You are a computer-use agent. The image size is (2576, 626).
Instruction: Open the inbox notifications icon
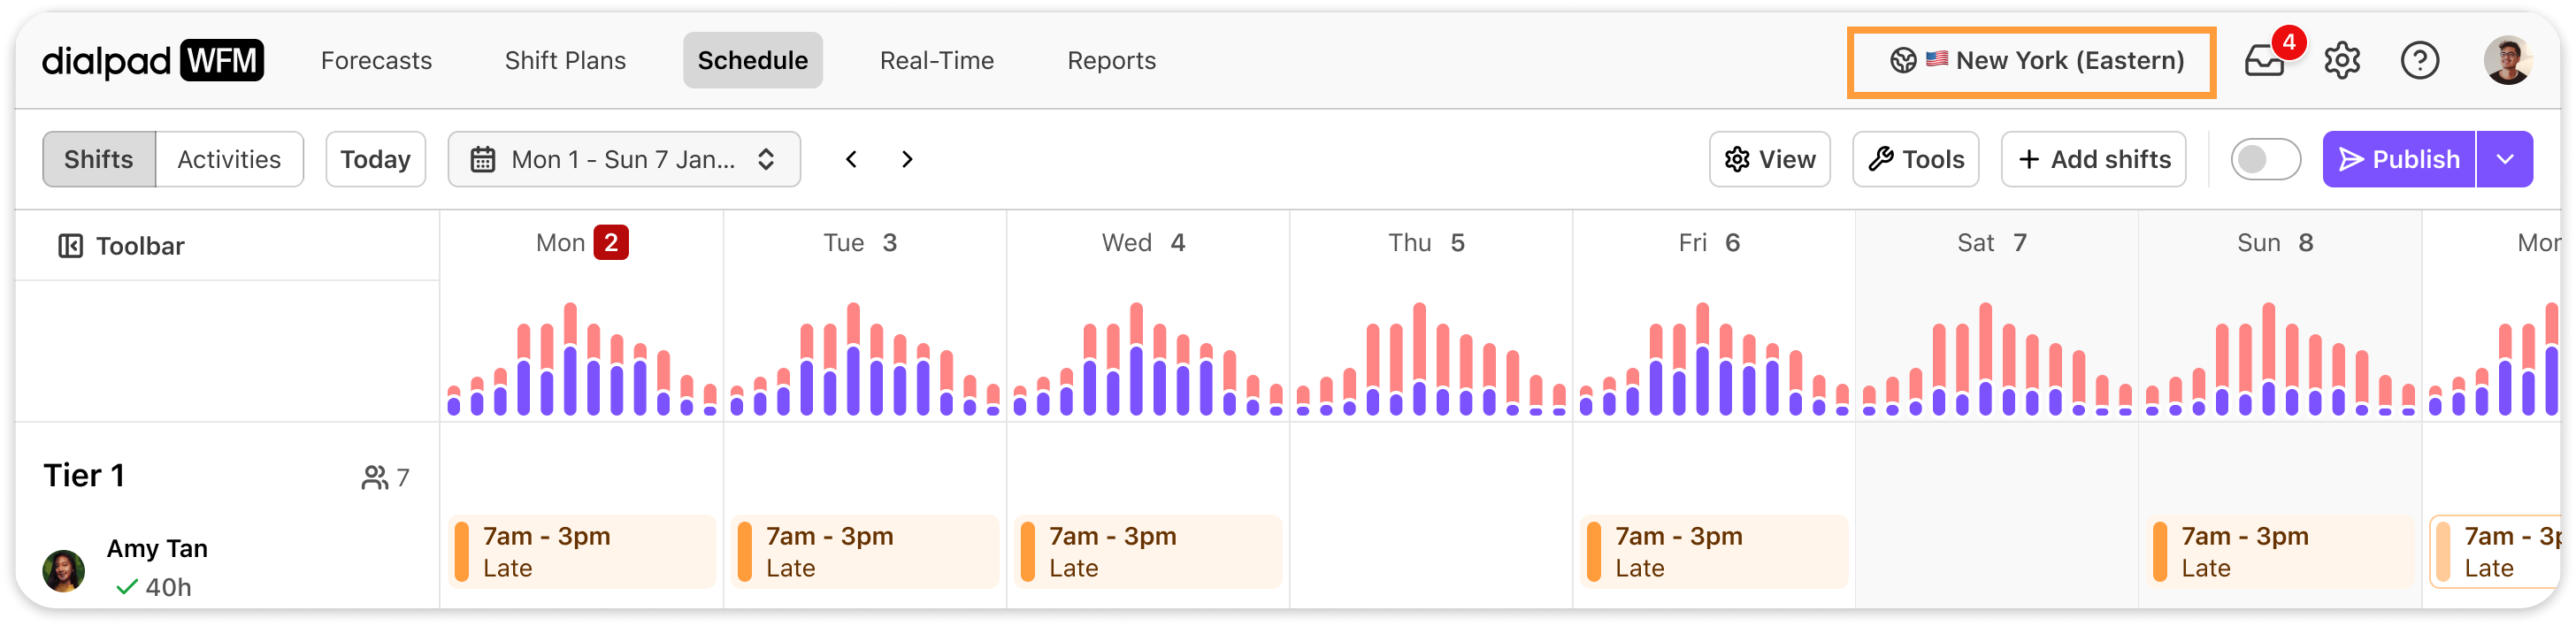pos(2264,60)
